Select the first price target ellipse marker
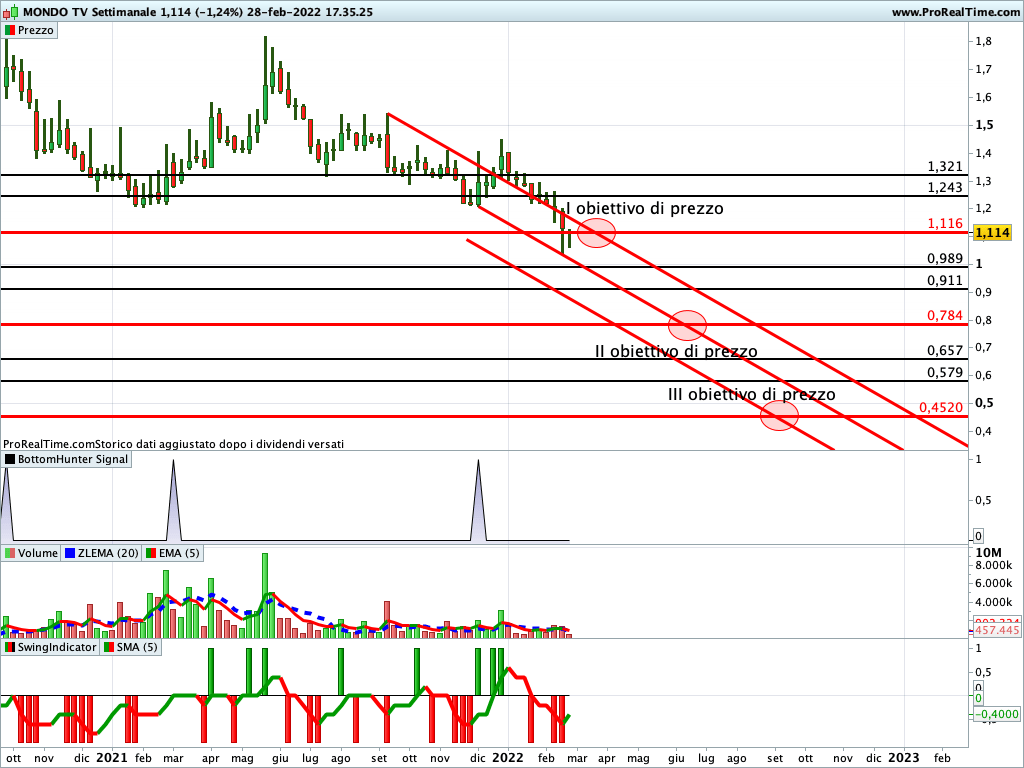The image size is (1024, 768). coord(596,233)
